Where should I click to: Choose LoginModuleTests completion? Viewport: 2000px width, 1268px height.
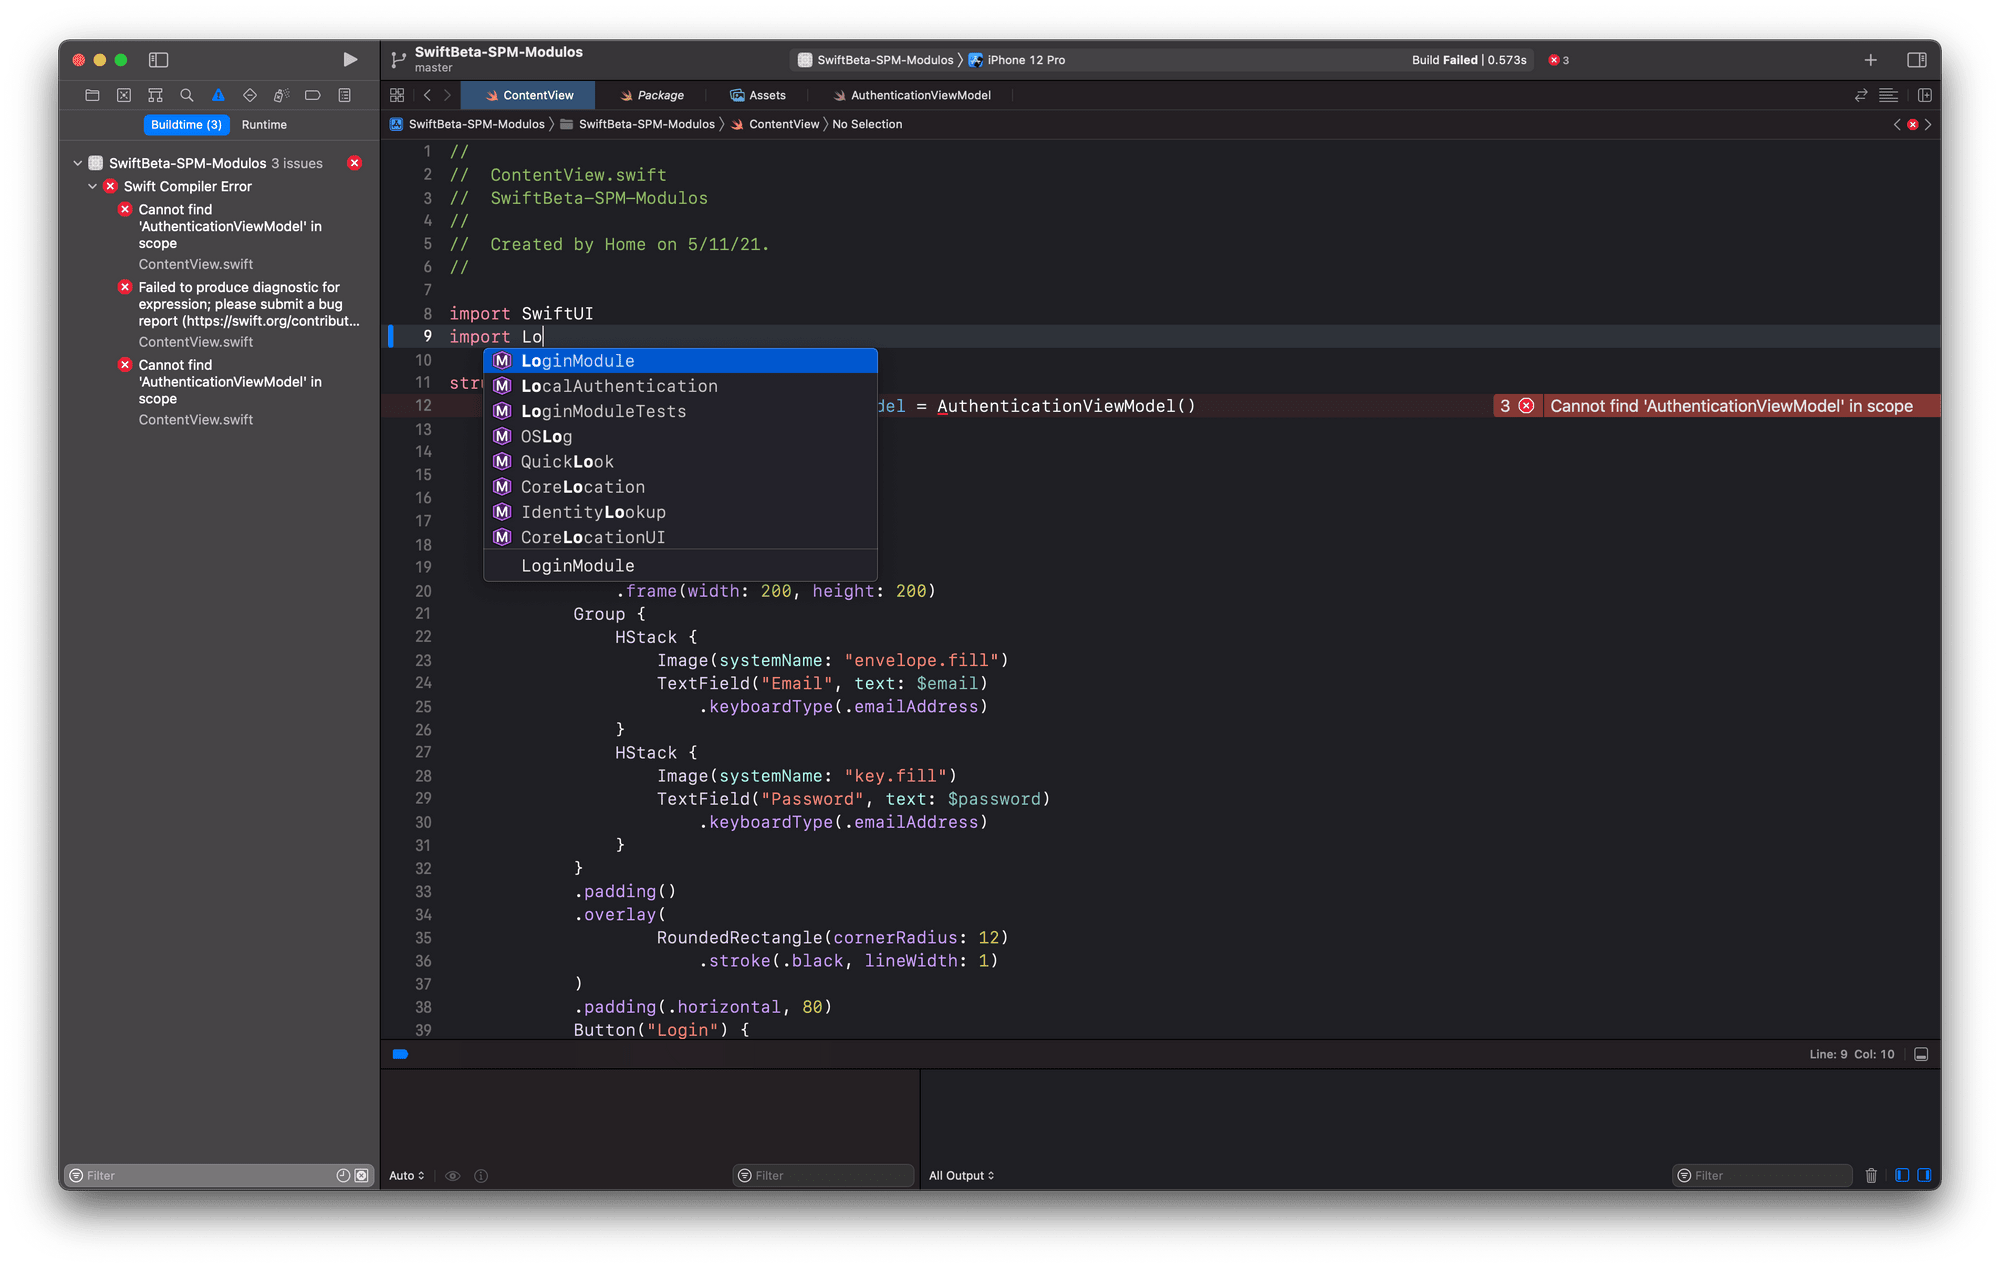[680, 411]
